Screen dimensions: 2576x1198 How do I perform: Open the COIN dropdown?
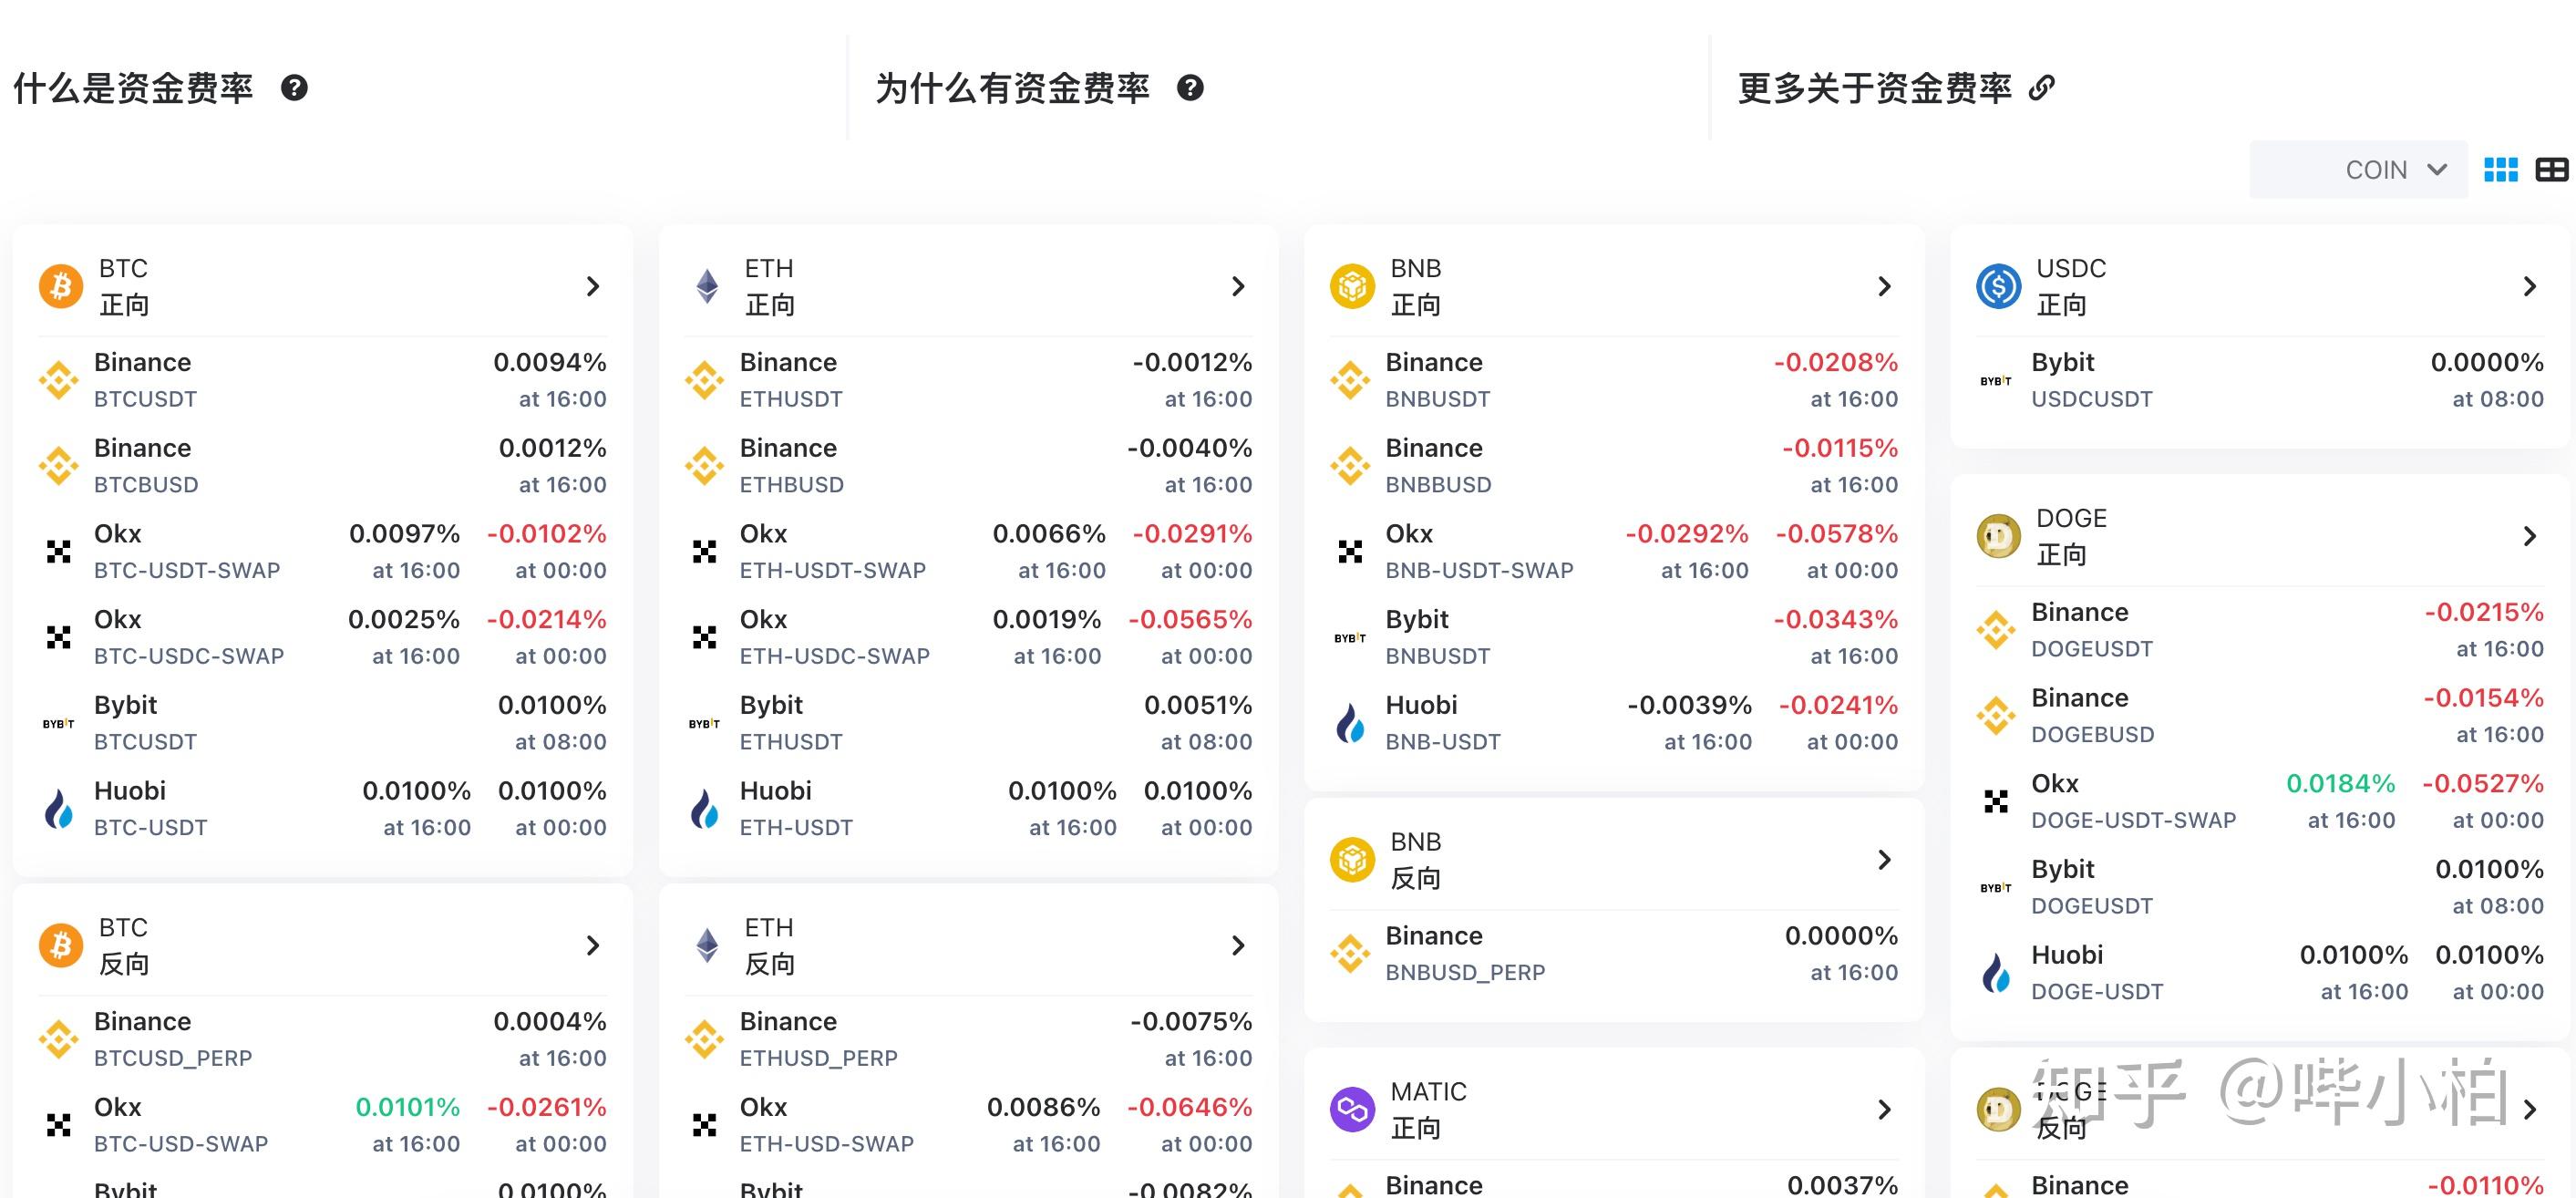tap(2358, 170)
